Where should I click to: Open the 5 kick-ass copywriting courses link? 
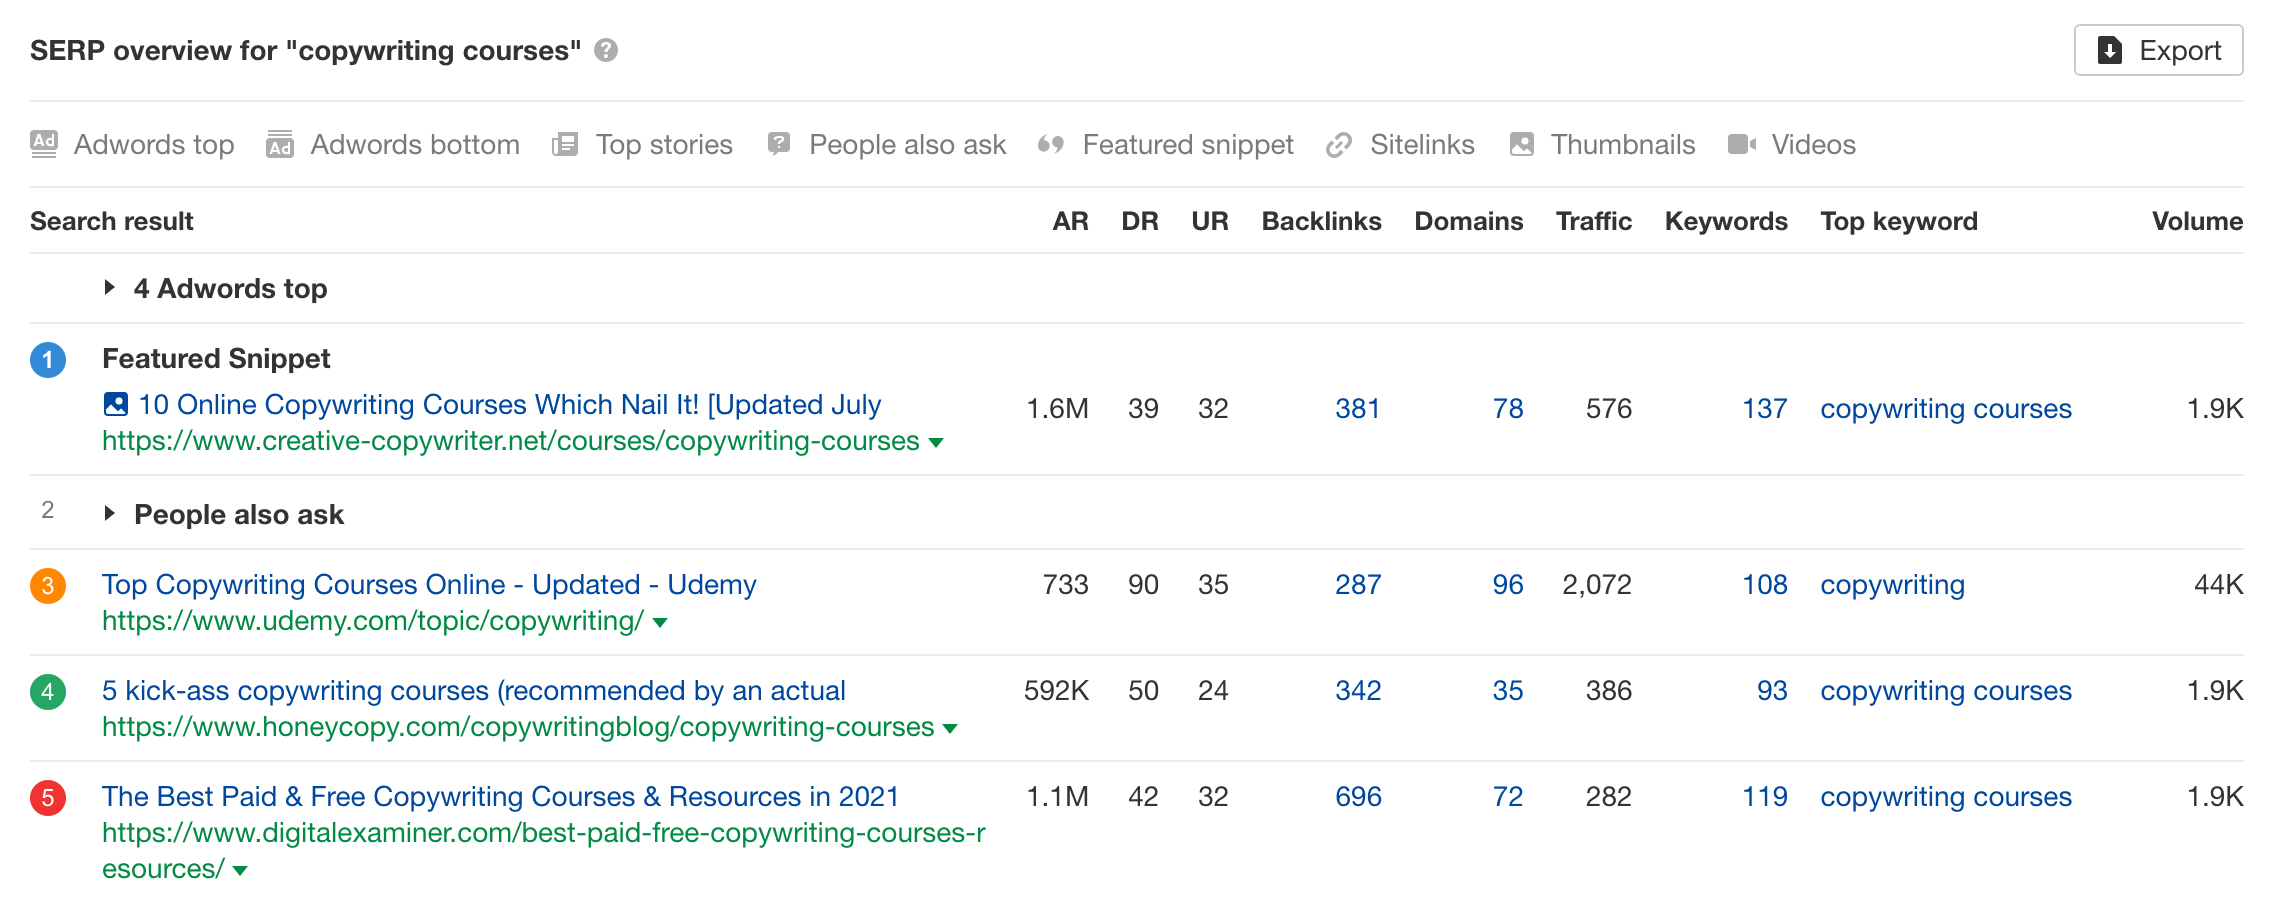click(x=474, y=690)
